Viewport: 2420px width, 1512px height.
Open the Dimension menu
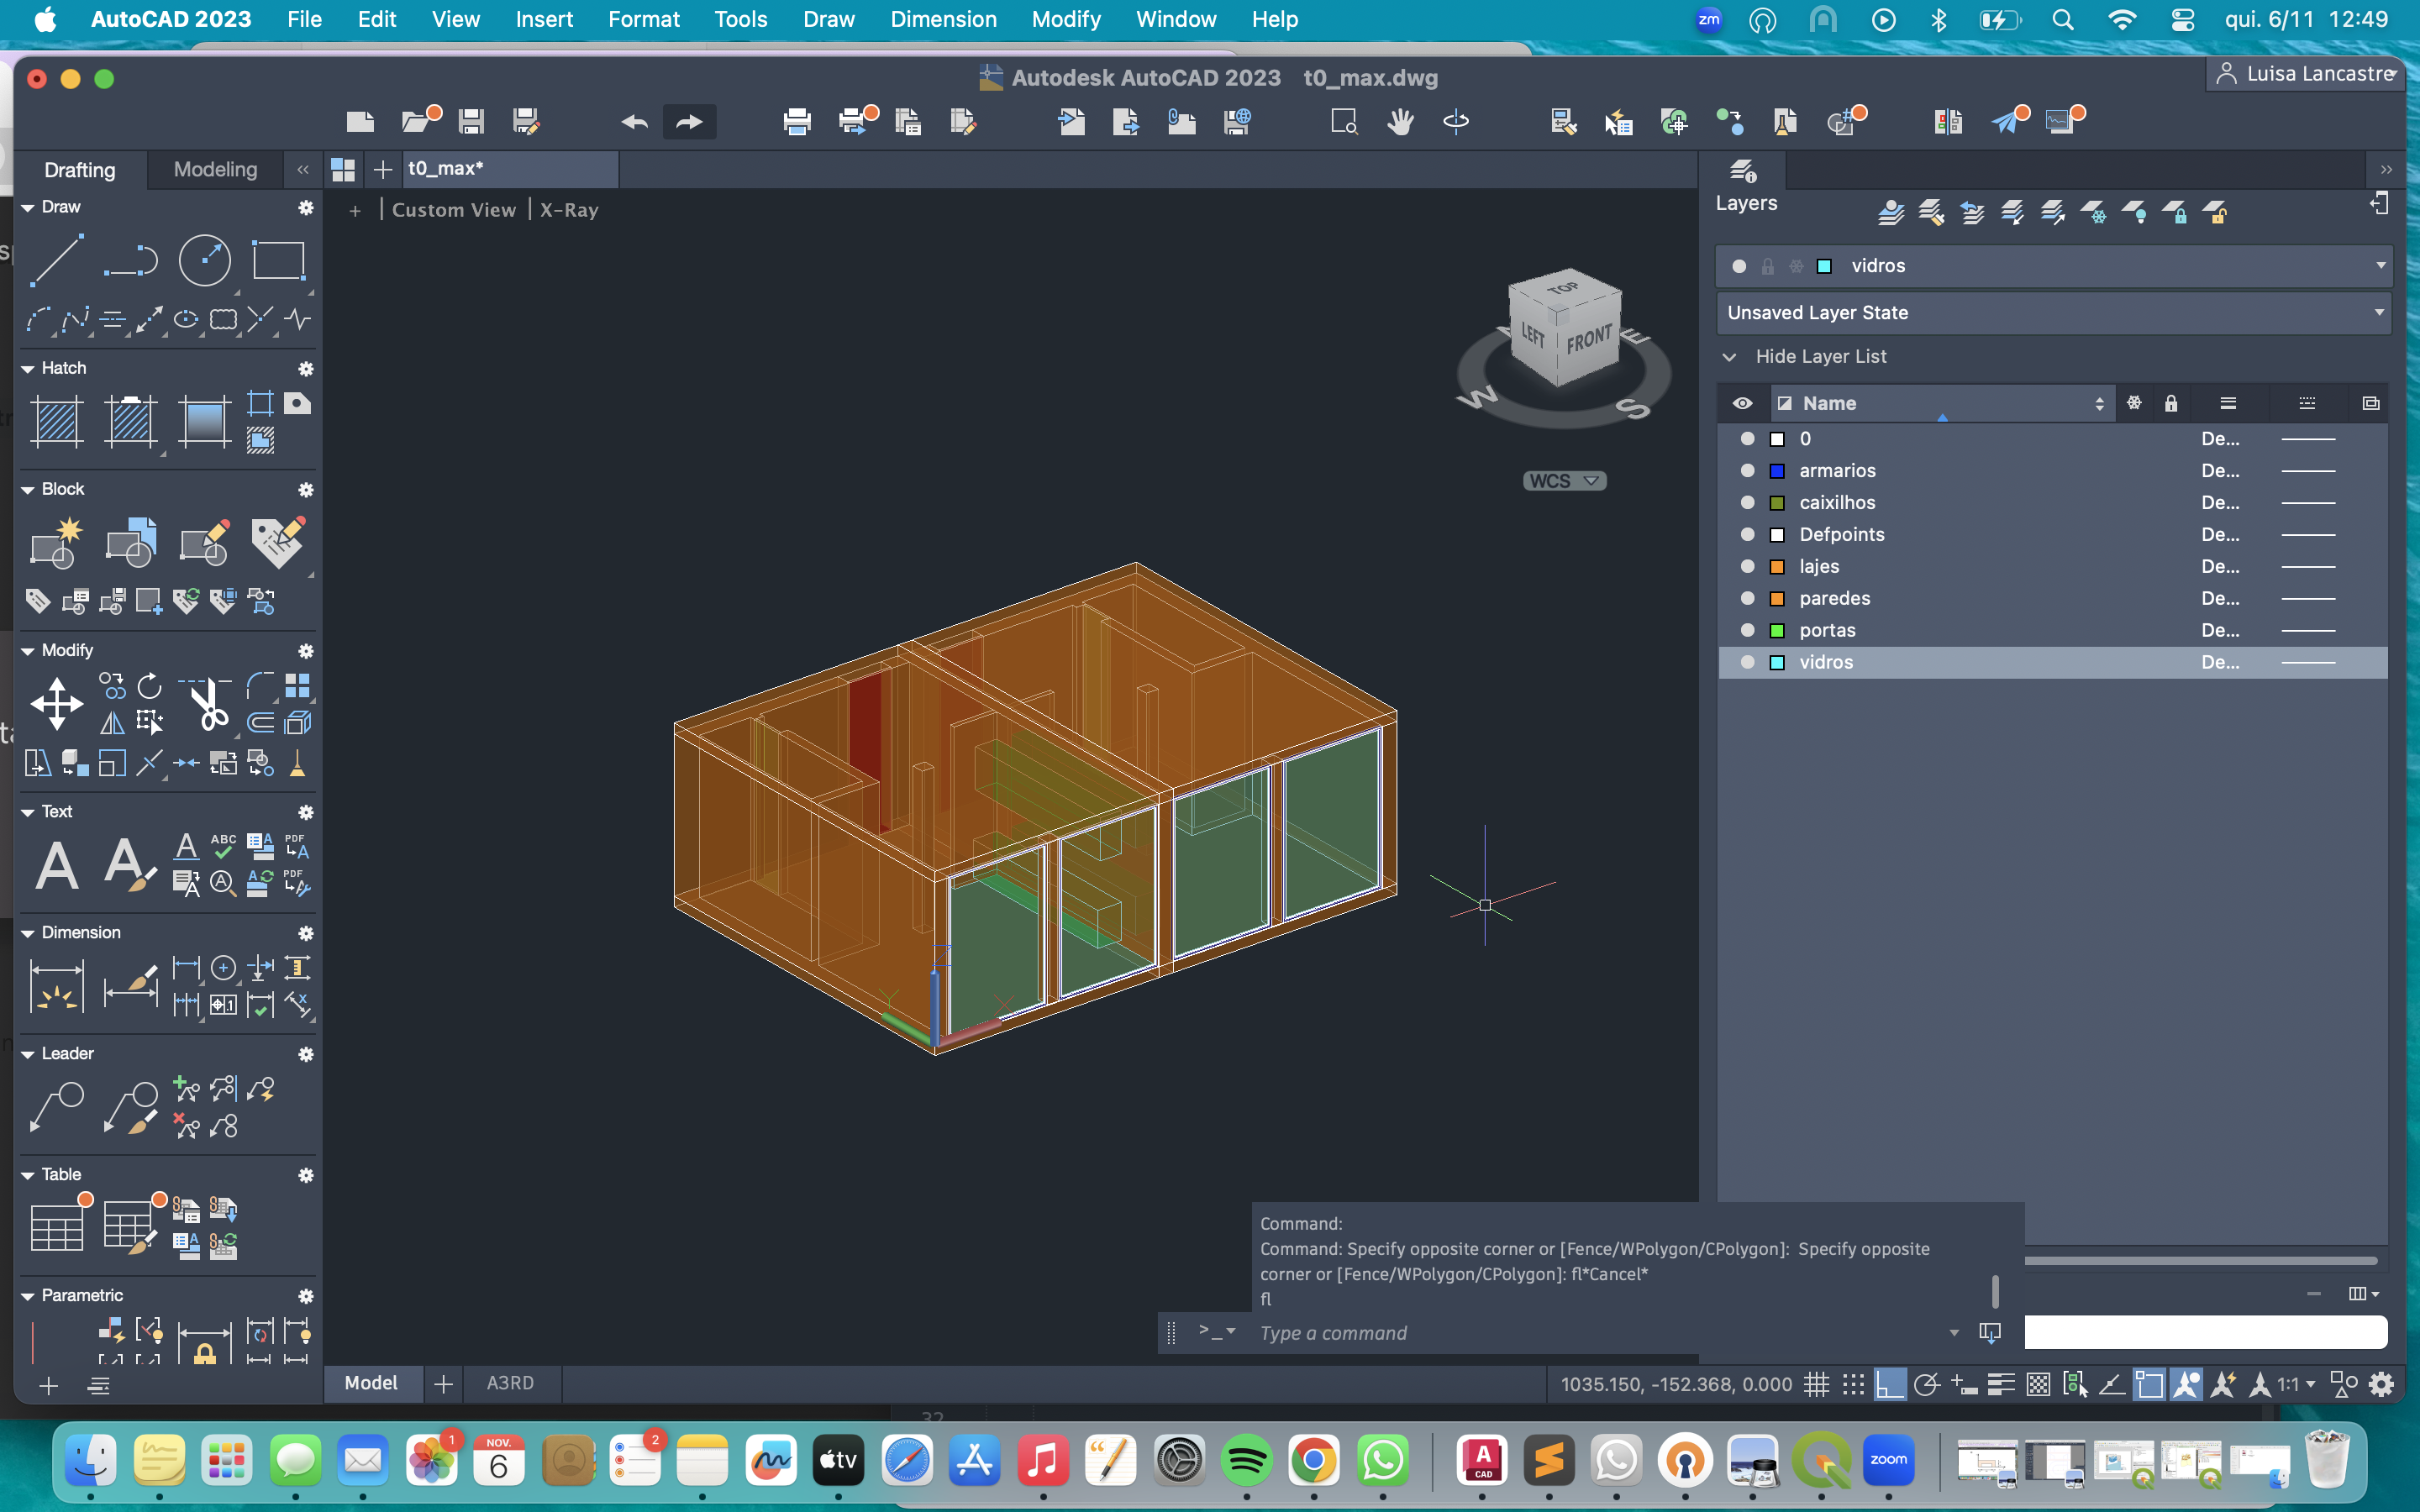coord(943,19)
